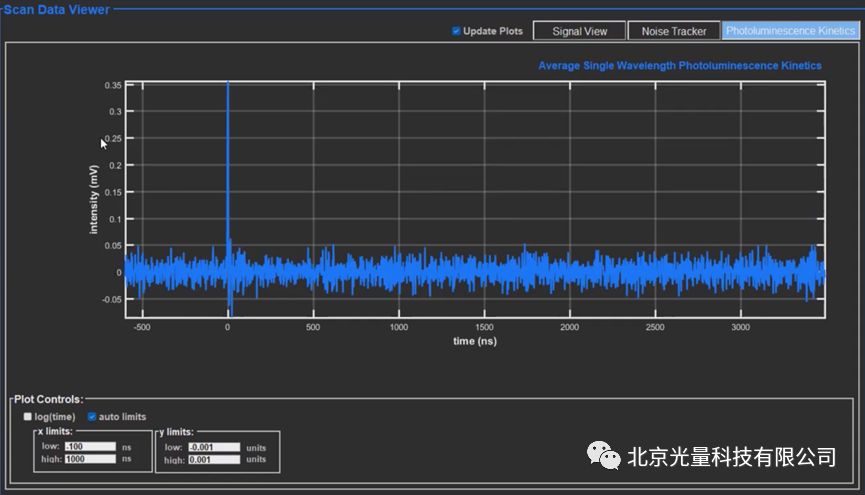
Task: Click the Scan Data Viewer panel title
Action: pyautogui.click(x=57, y=9)
